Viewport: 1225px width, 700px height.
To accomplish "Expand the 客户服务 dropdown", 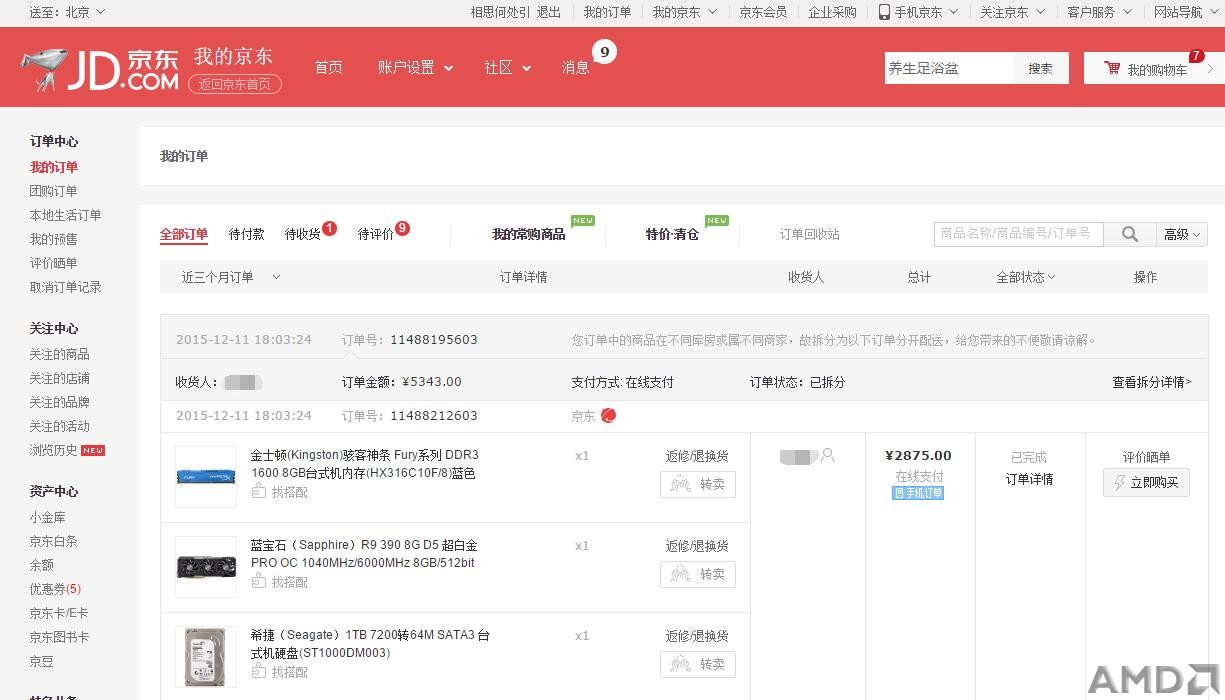I will (1099, 12).
